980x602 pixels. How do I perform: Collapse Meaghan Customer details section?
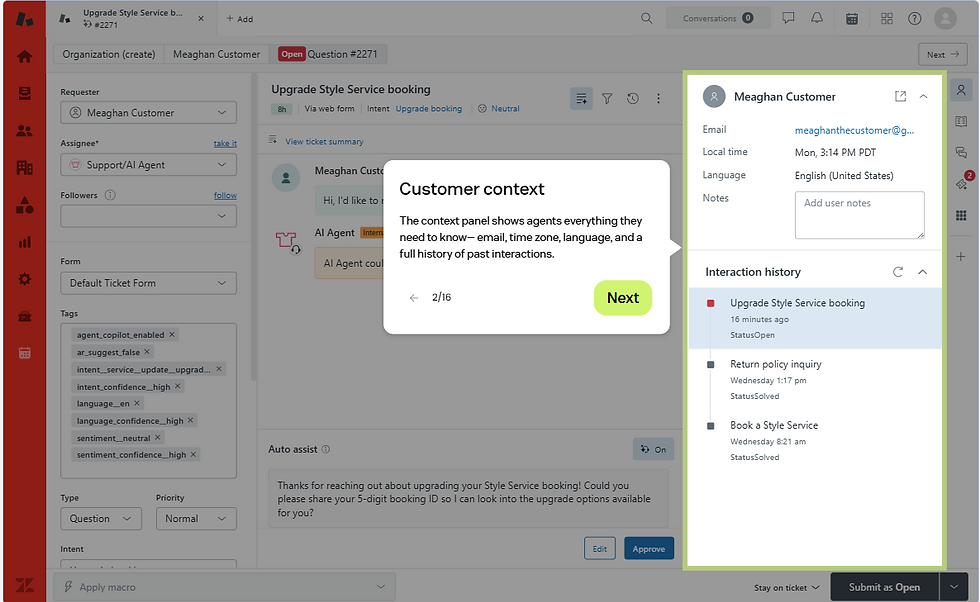(923, 96)
